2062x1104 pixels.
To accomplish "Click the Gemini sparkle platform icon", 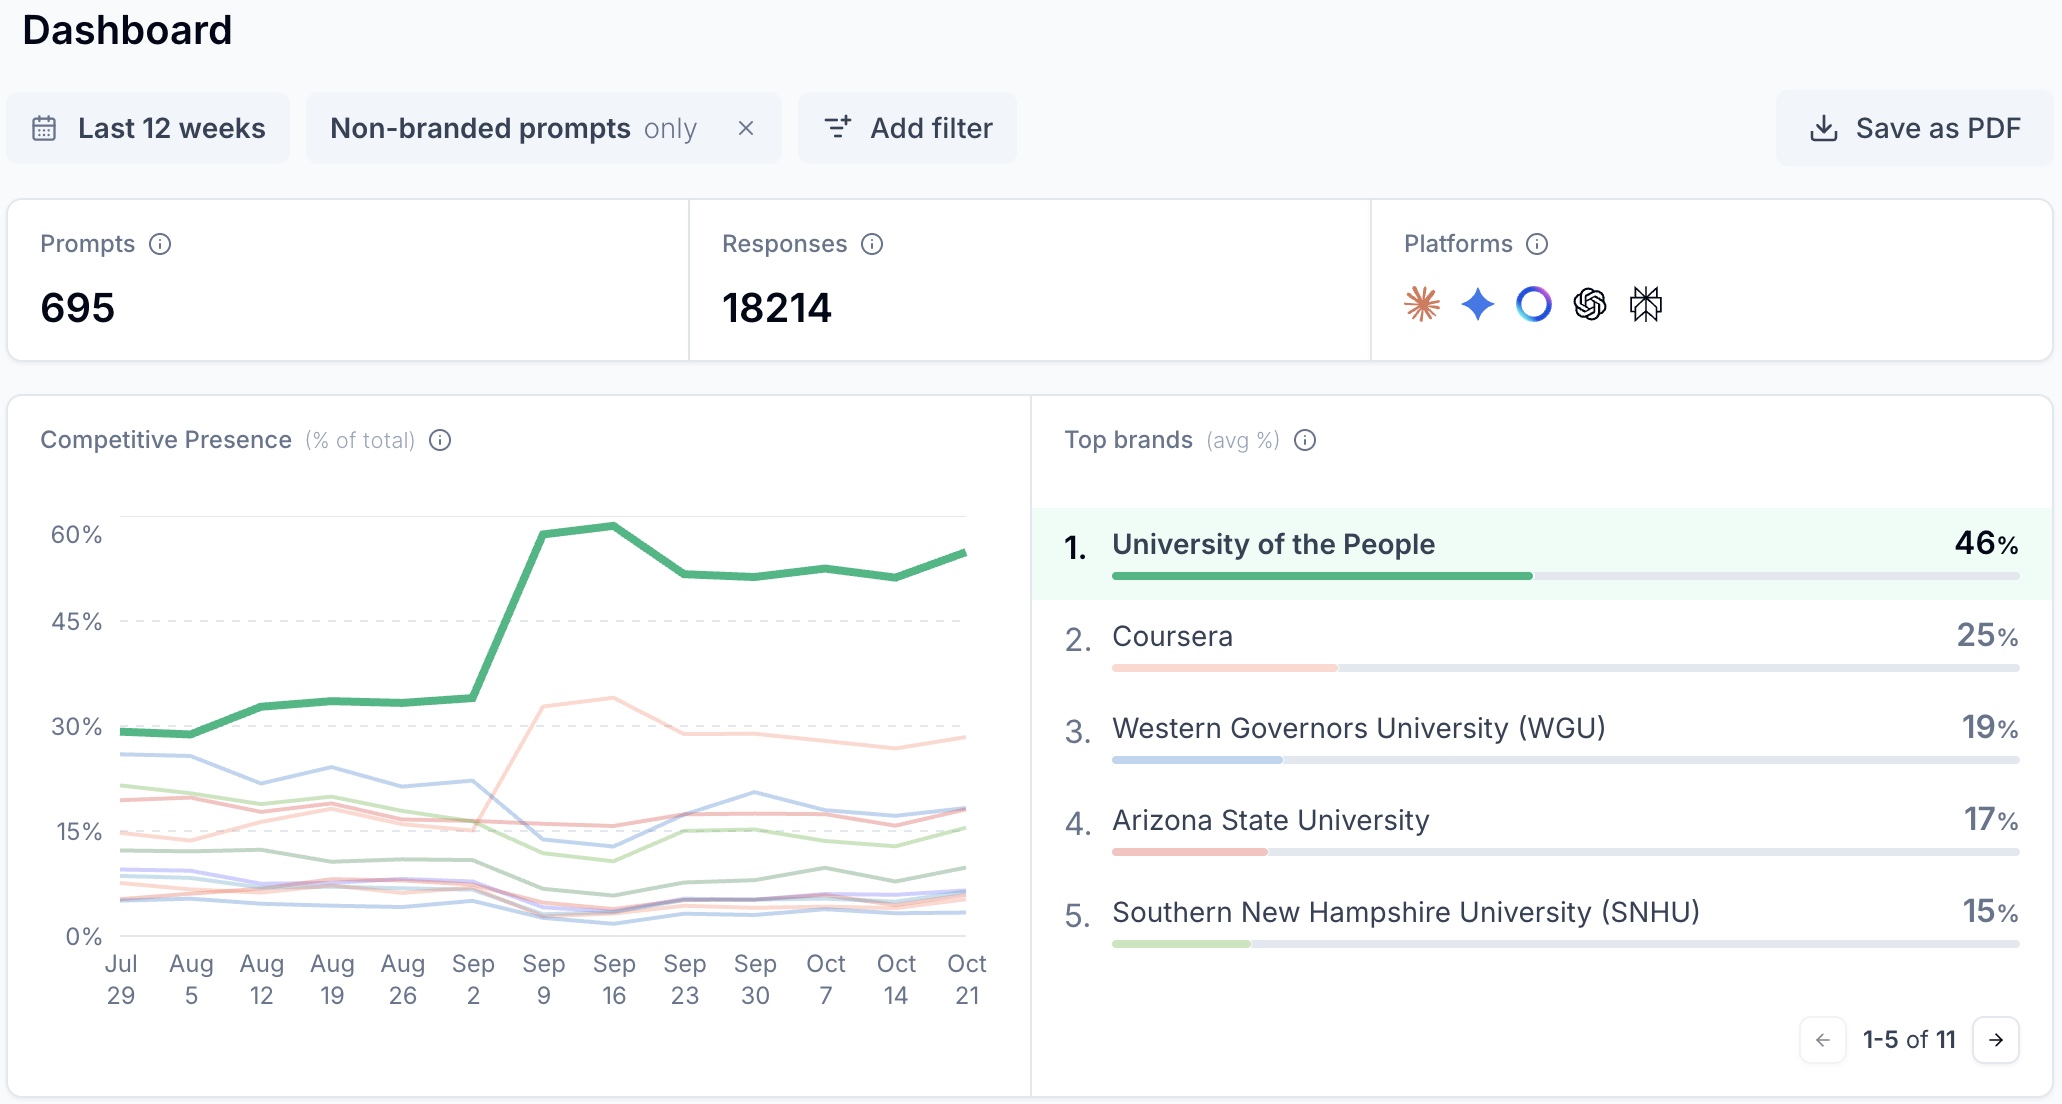I will (x=1478, y=304).
